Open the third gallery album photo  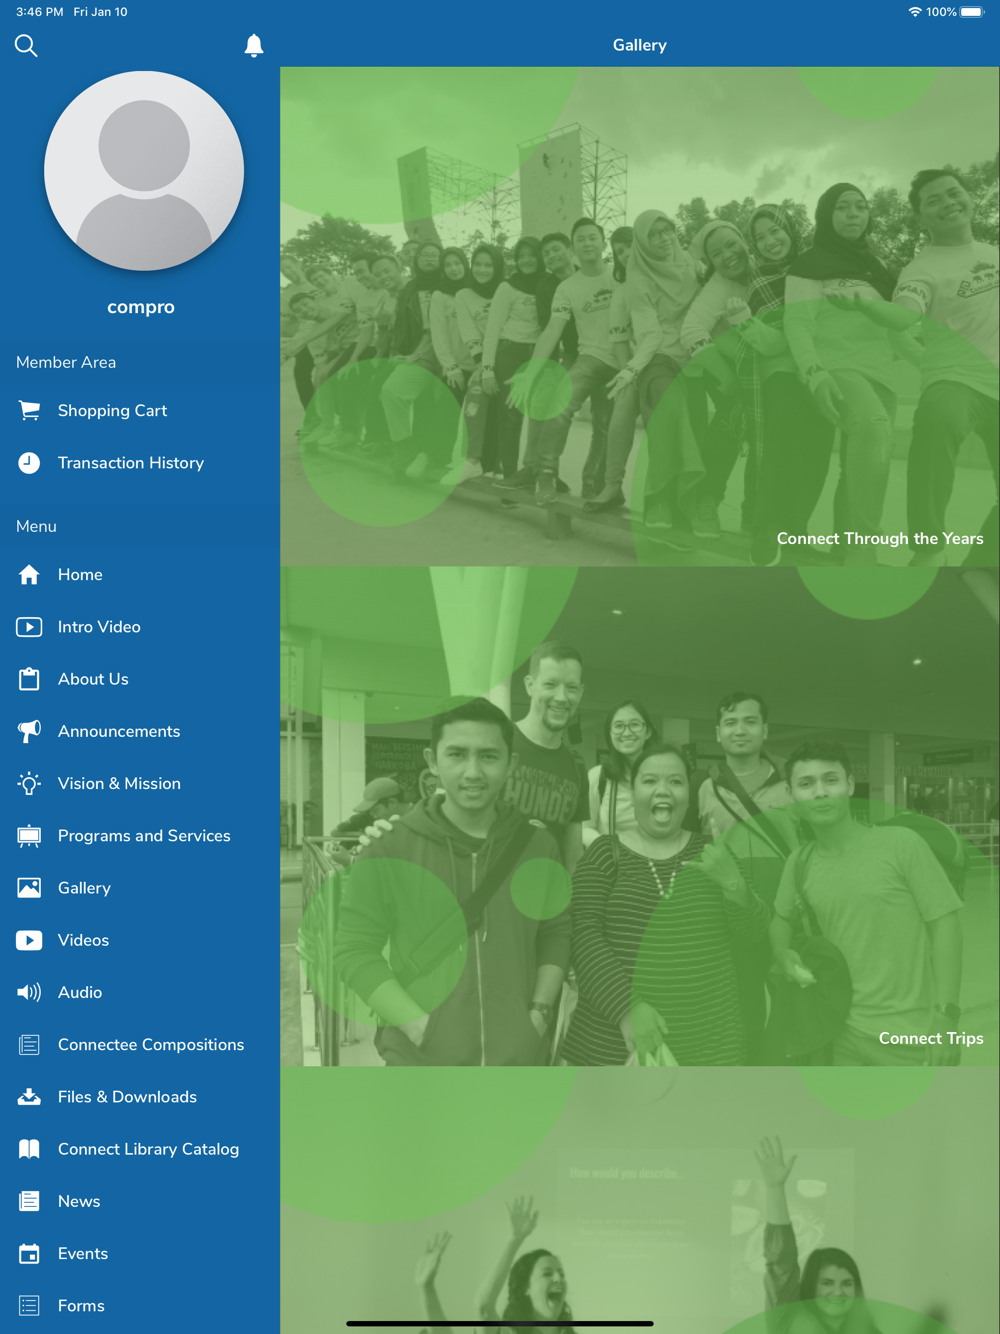coord(640,1200)
